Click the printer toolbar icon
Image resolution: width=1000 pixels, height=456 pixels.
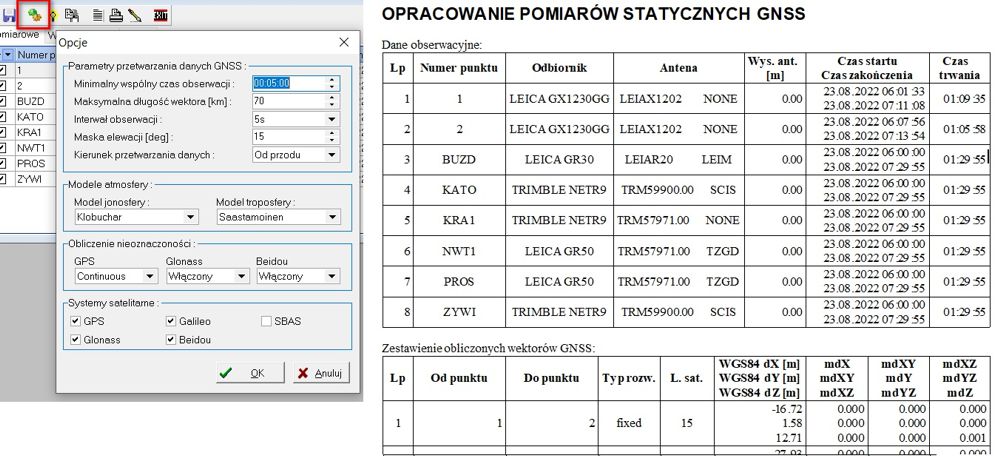tap(116, 15)
